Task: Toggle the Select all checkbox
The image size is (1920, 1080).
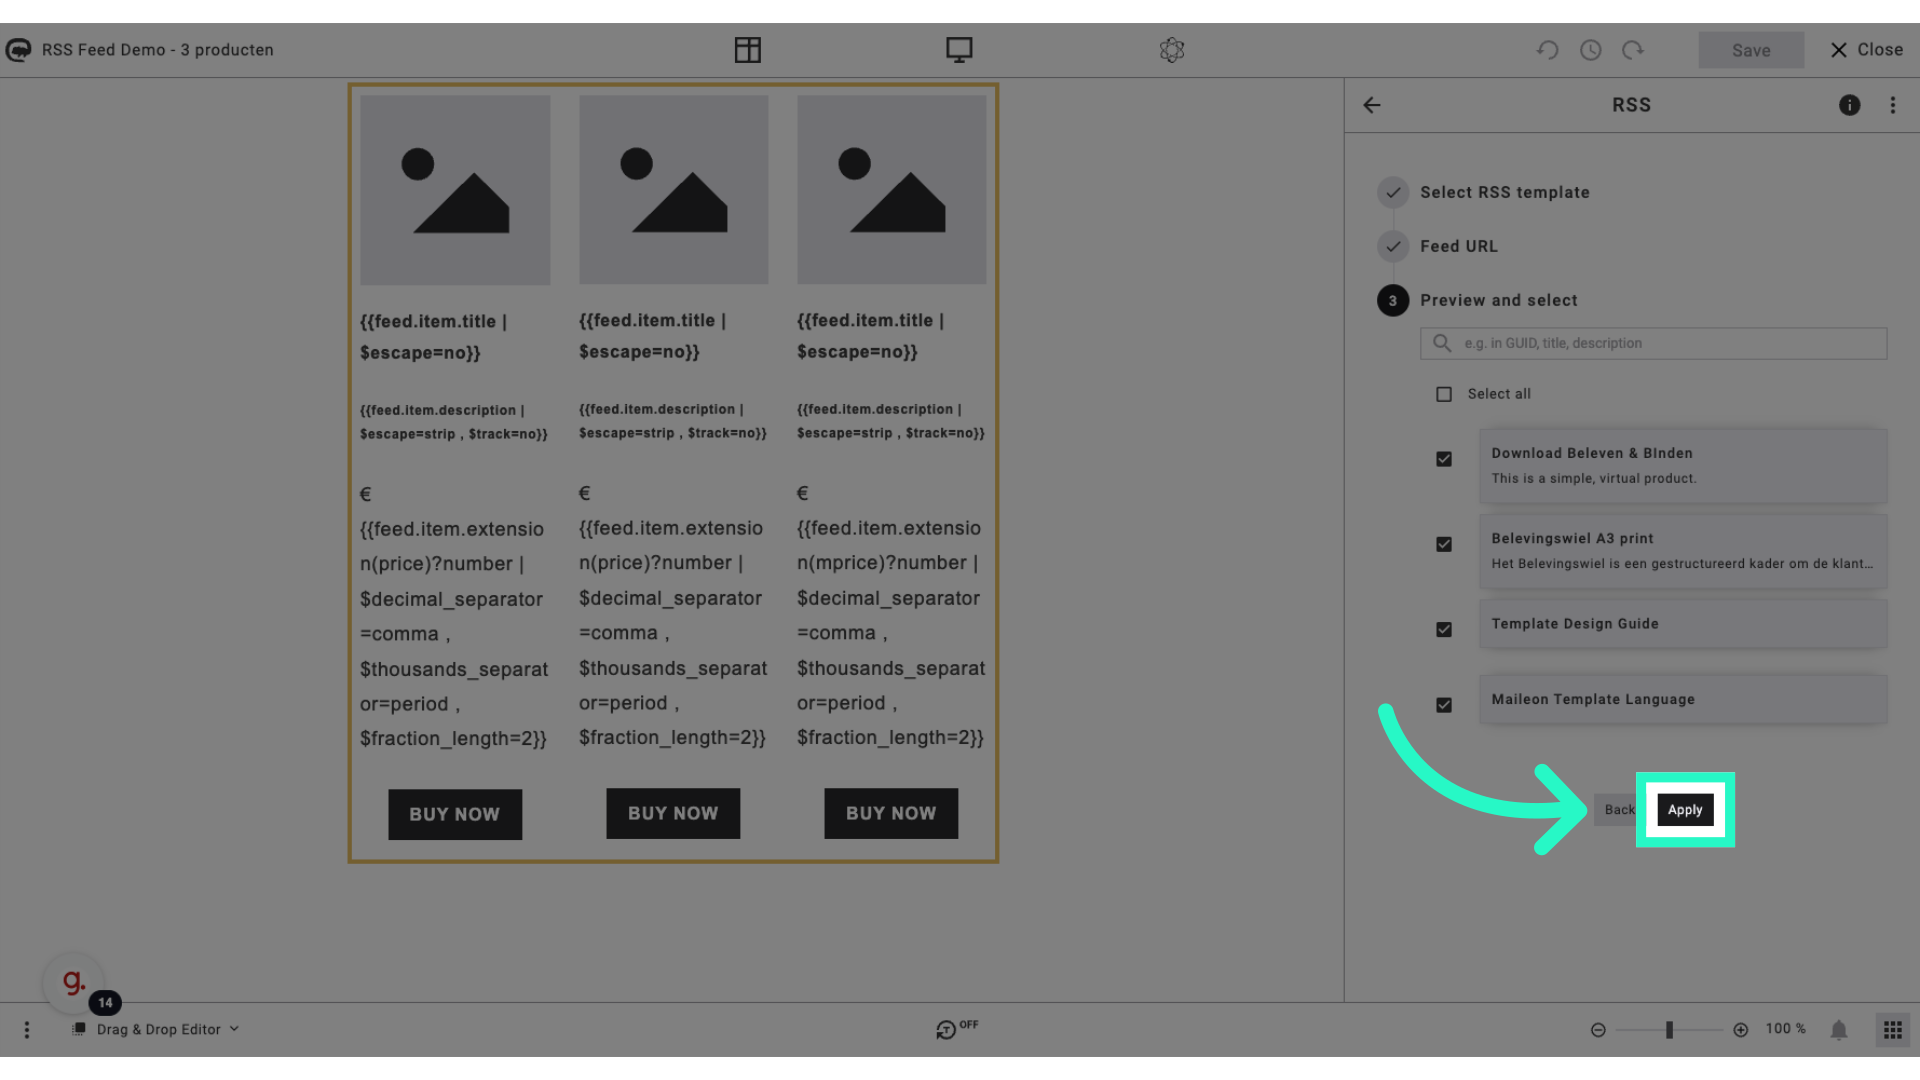Action: pyautogui.click(x=1444, y=394)
